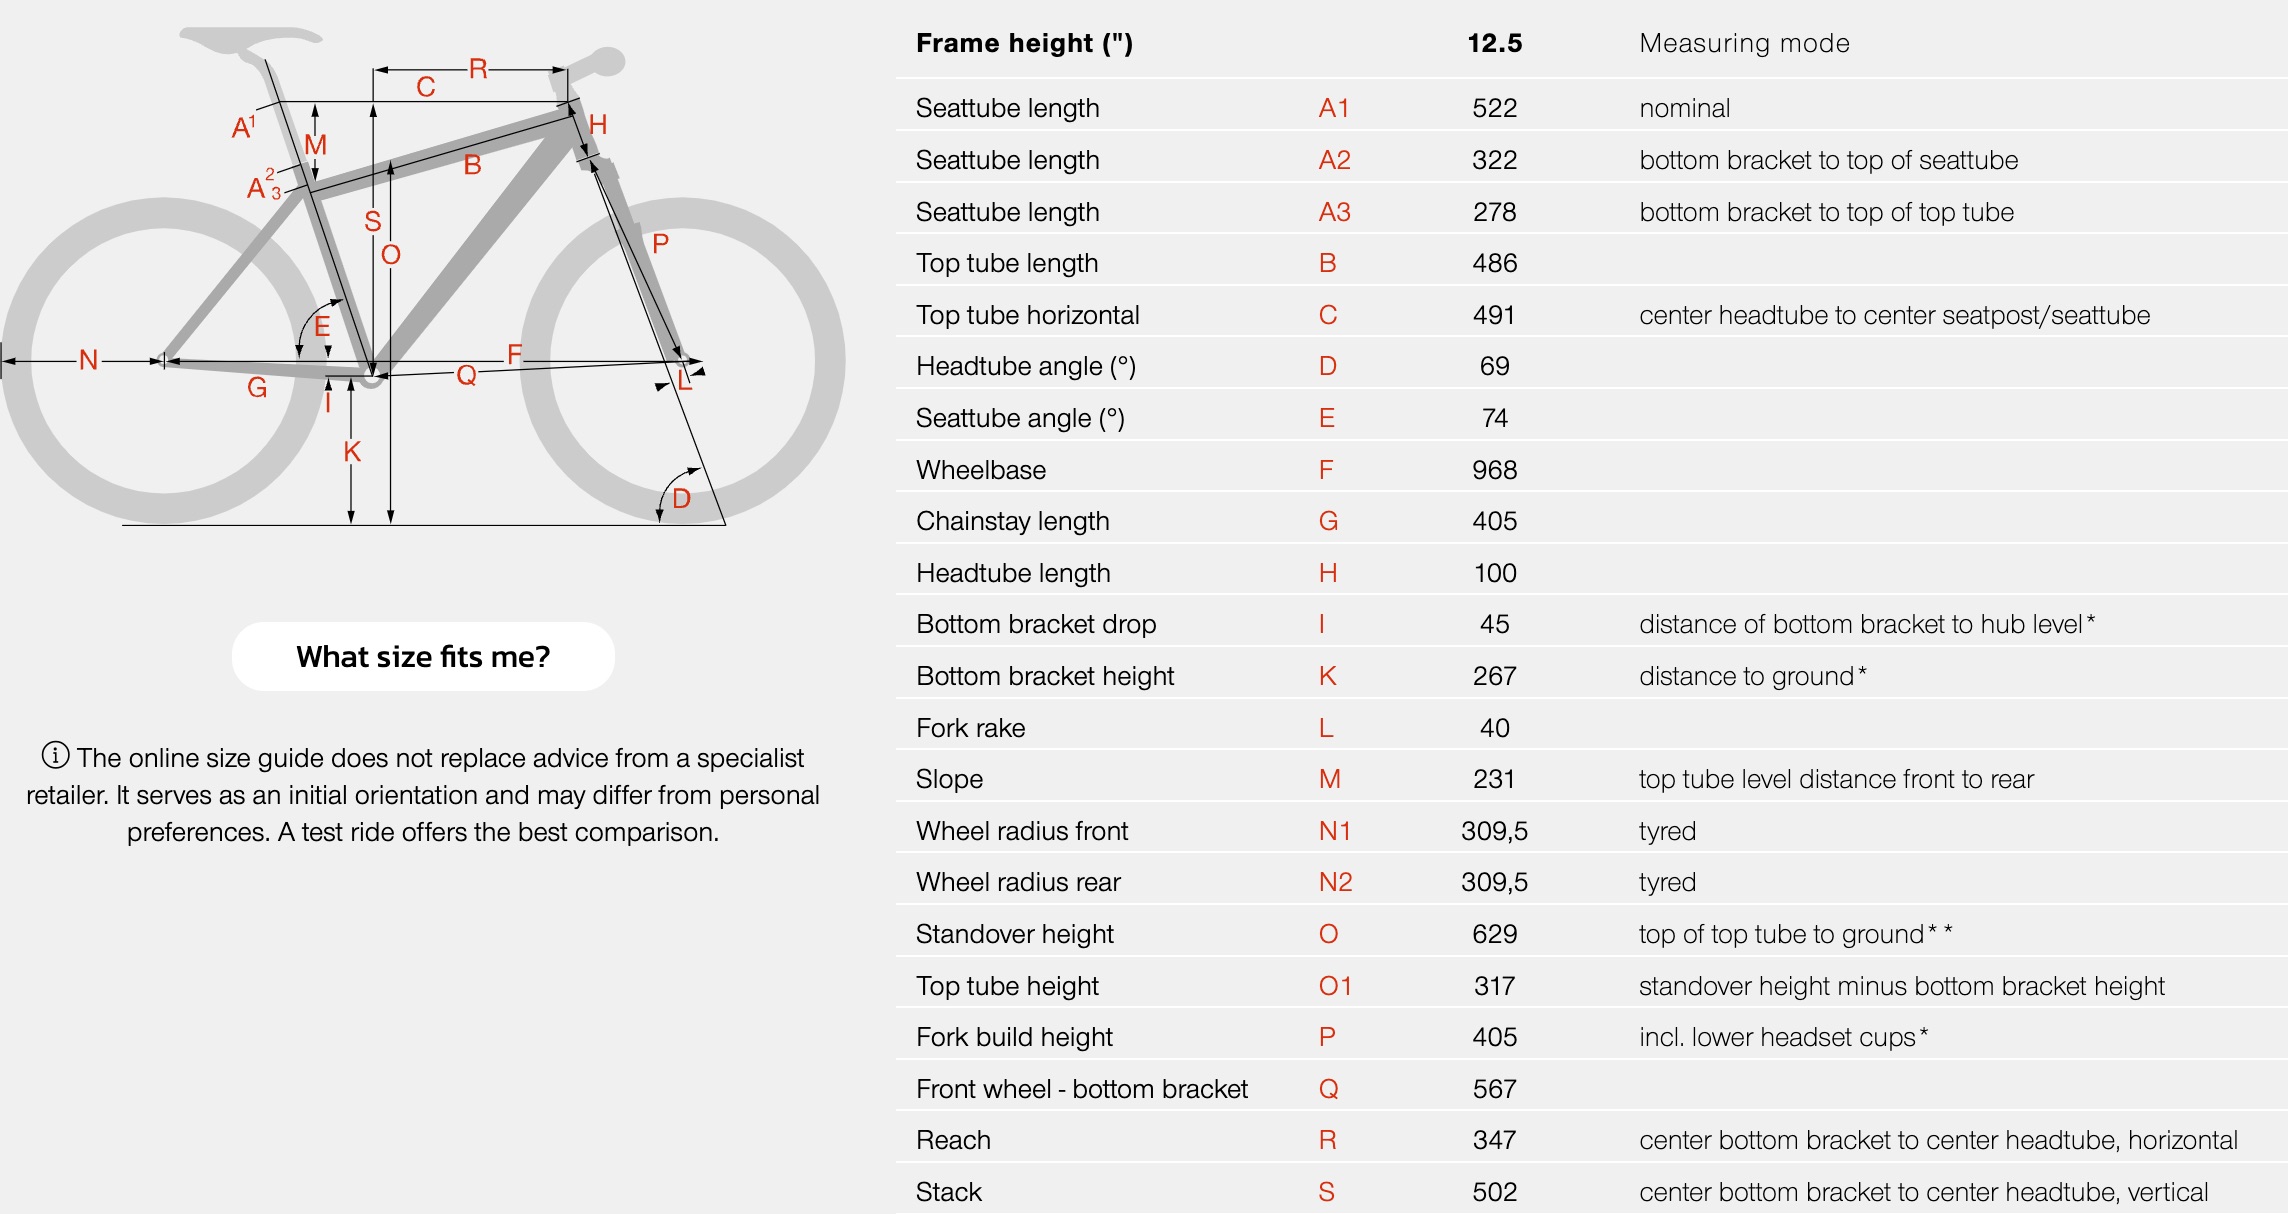Click the 'What size fits me?' button
This screenshot has height=1214, width=2288.
tap(423, 656)
